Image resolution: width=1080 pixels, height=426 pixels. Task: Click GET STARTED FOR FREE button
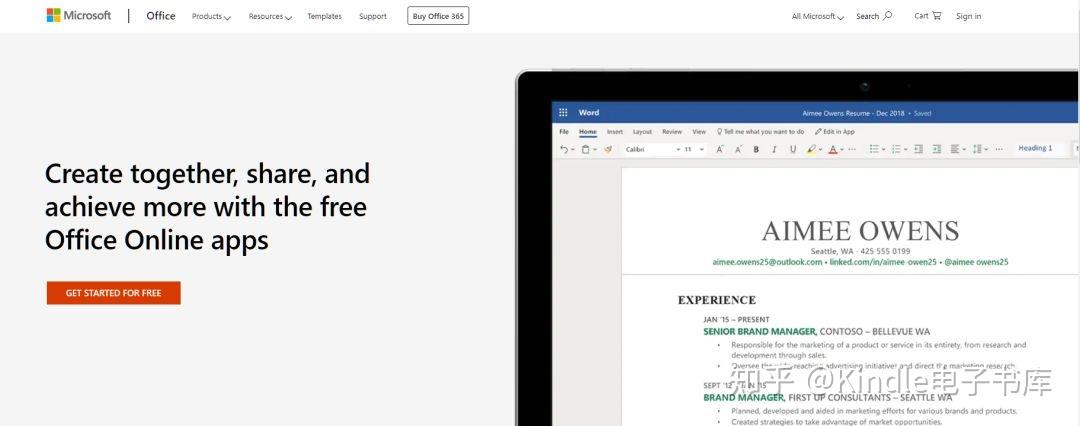point(114,293)
